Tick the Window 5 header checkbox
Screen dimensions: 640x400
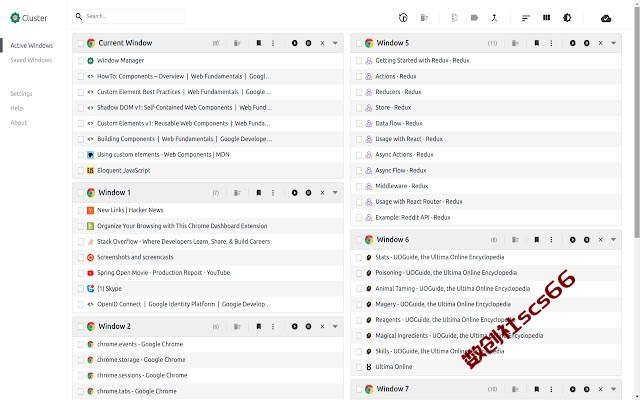pos(359,43)
